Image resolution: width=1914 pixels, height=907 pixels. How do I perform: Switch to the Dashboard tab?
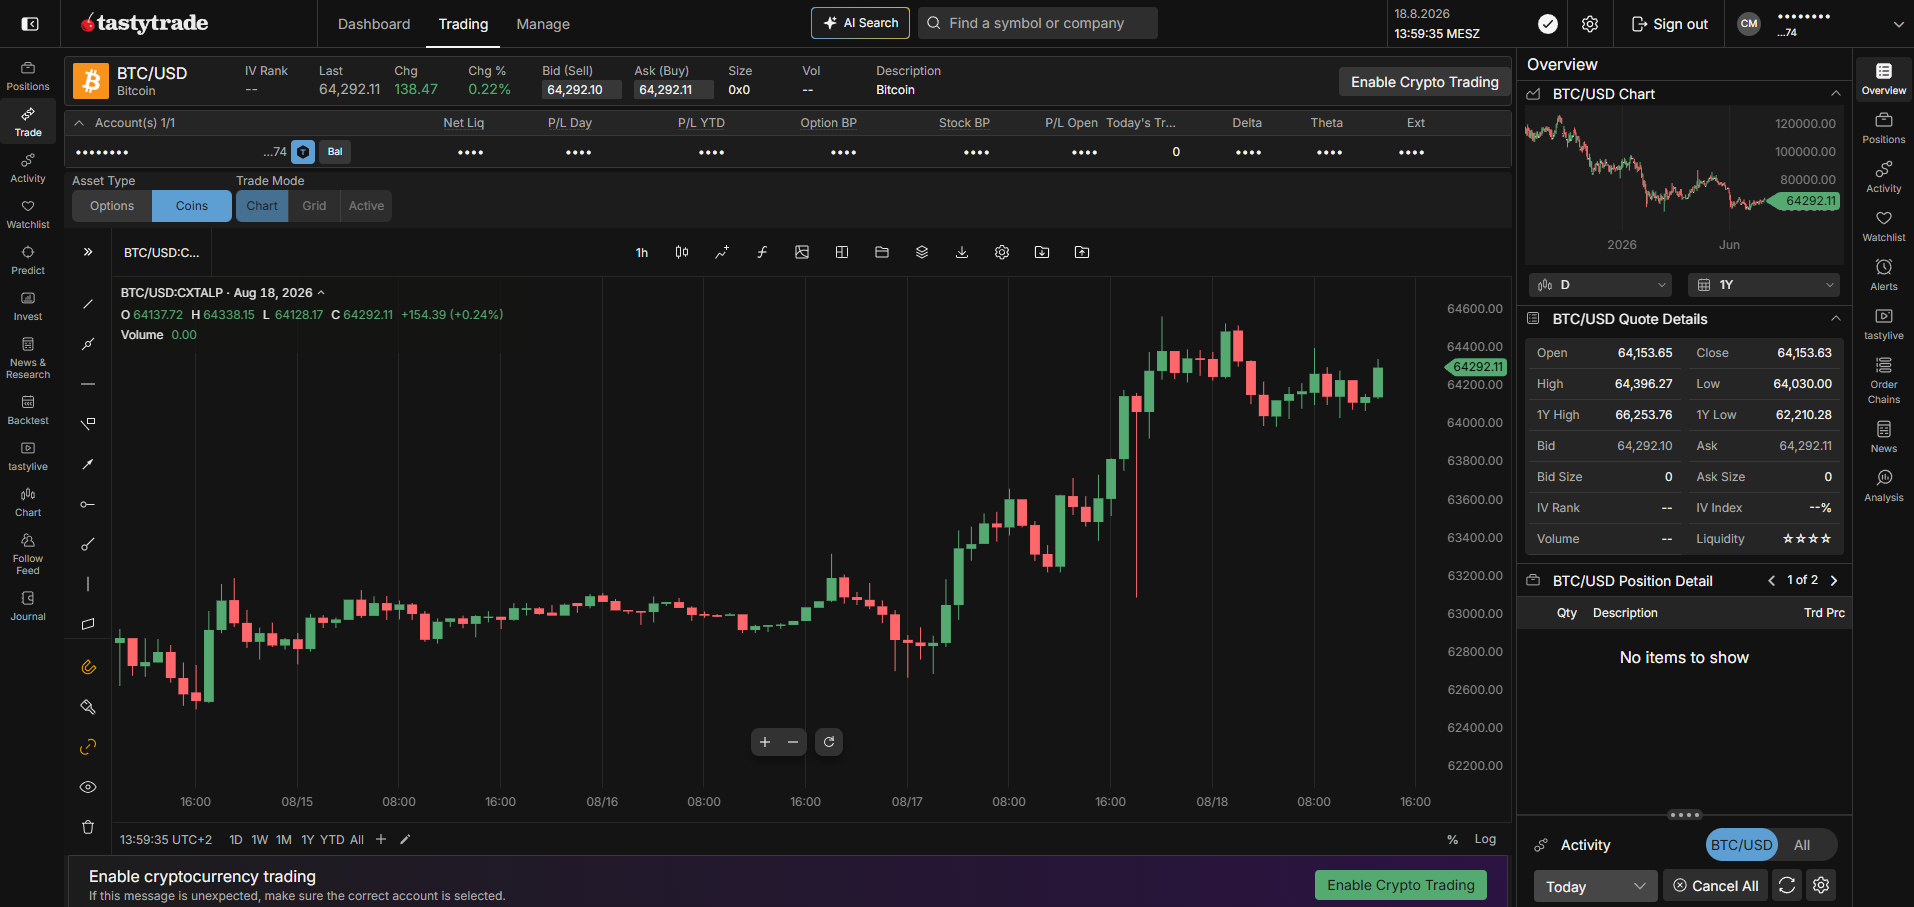(374, 24)
